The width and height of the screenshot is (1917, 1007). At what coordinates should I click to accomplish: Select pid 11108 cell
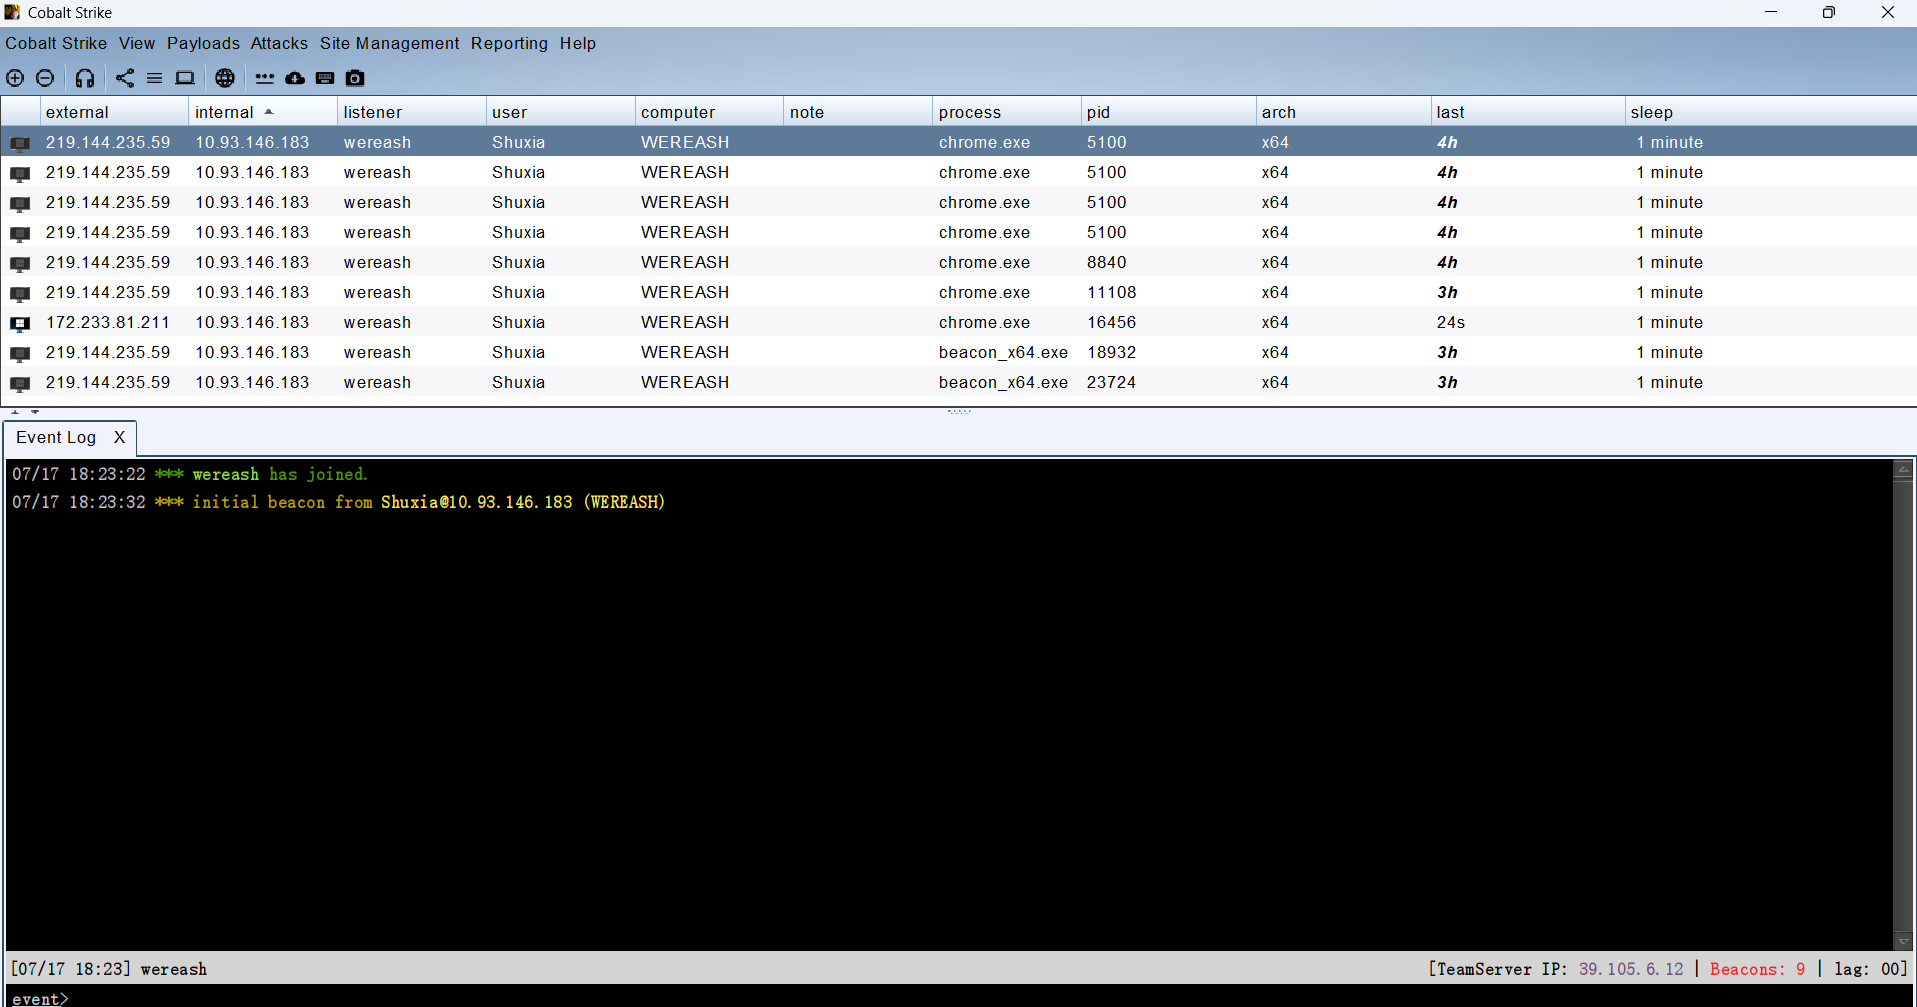(1111, 292)
